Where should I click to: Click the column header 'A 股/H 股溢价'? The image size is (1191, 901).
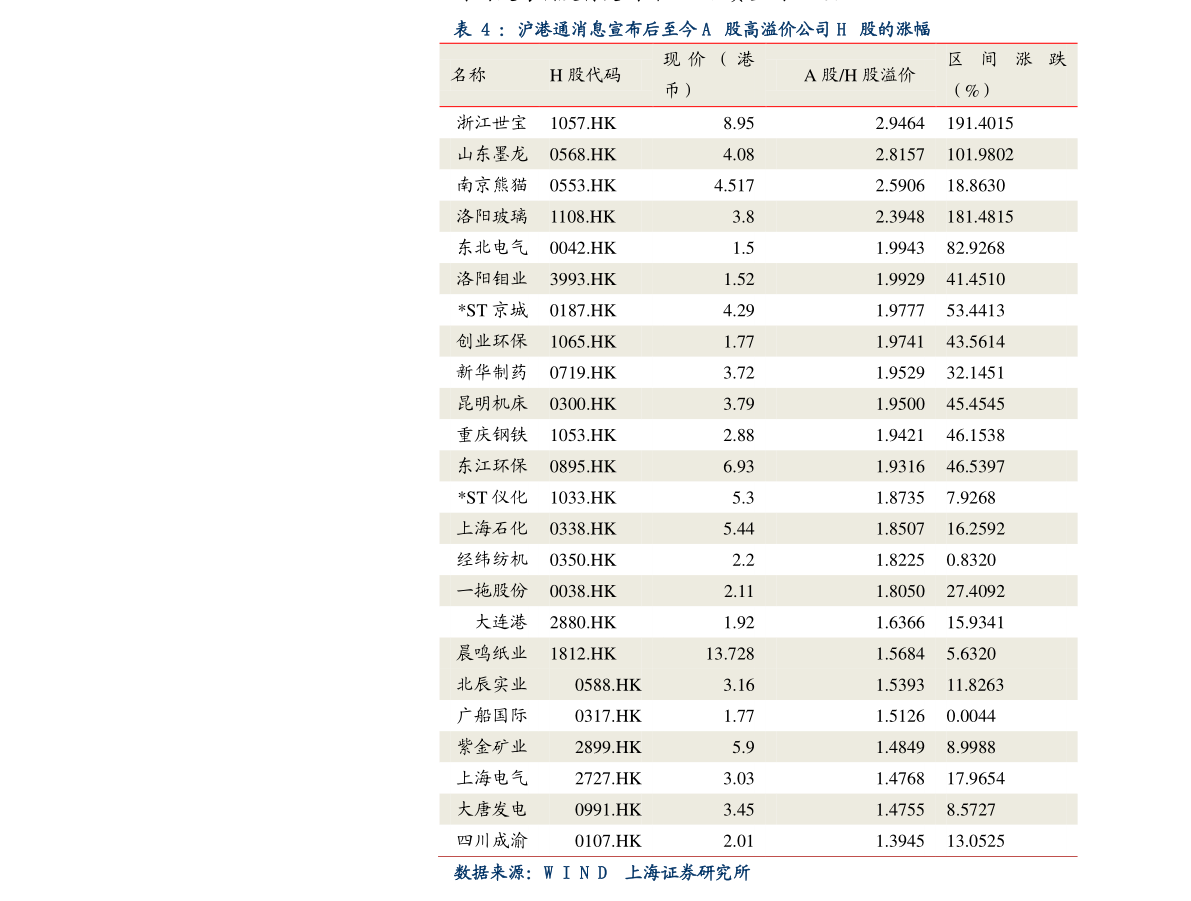tap(859, 74)
